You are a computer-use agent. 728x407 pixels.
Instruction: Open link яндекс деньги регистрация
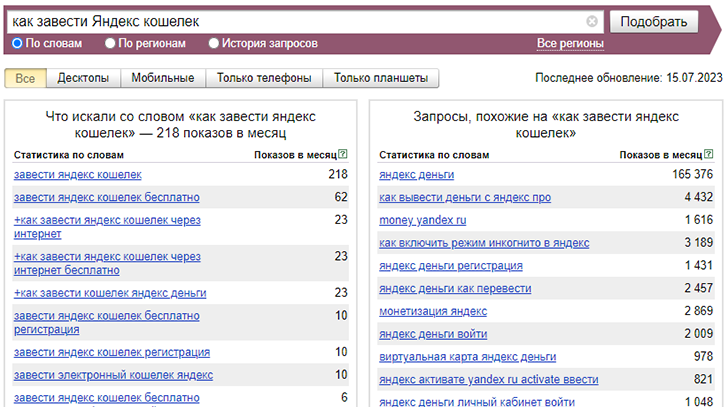click(x=451, y=265)
